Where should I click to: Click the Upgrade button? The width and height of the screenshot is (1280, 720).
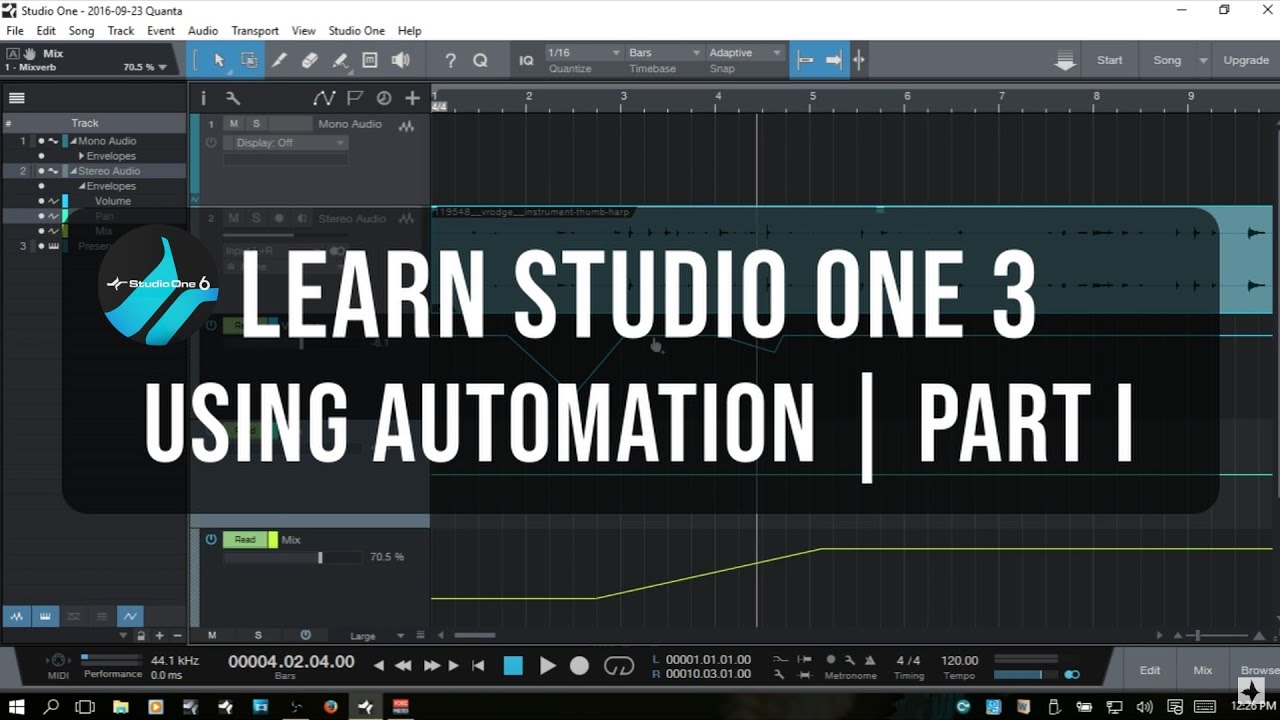1246,60
